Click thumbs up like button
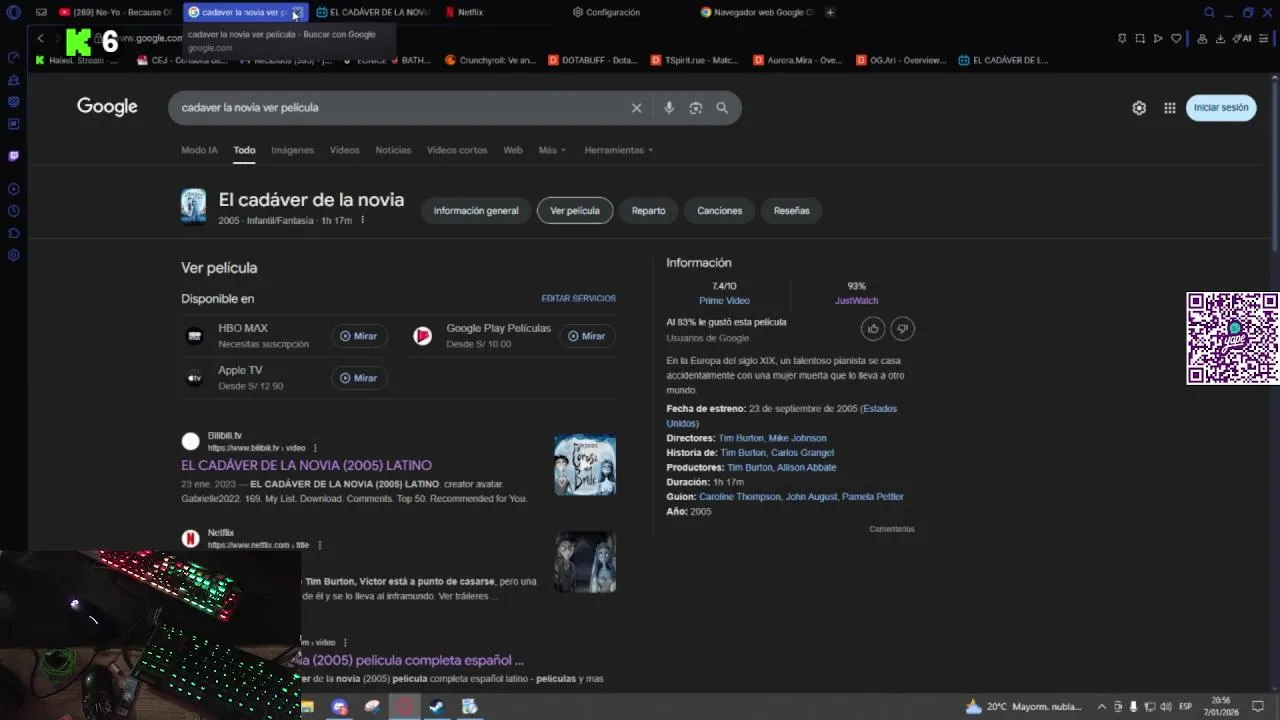The width and height of the screenshot is (1280, 720). pyautogui.click(x=873, y=329)
